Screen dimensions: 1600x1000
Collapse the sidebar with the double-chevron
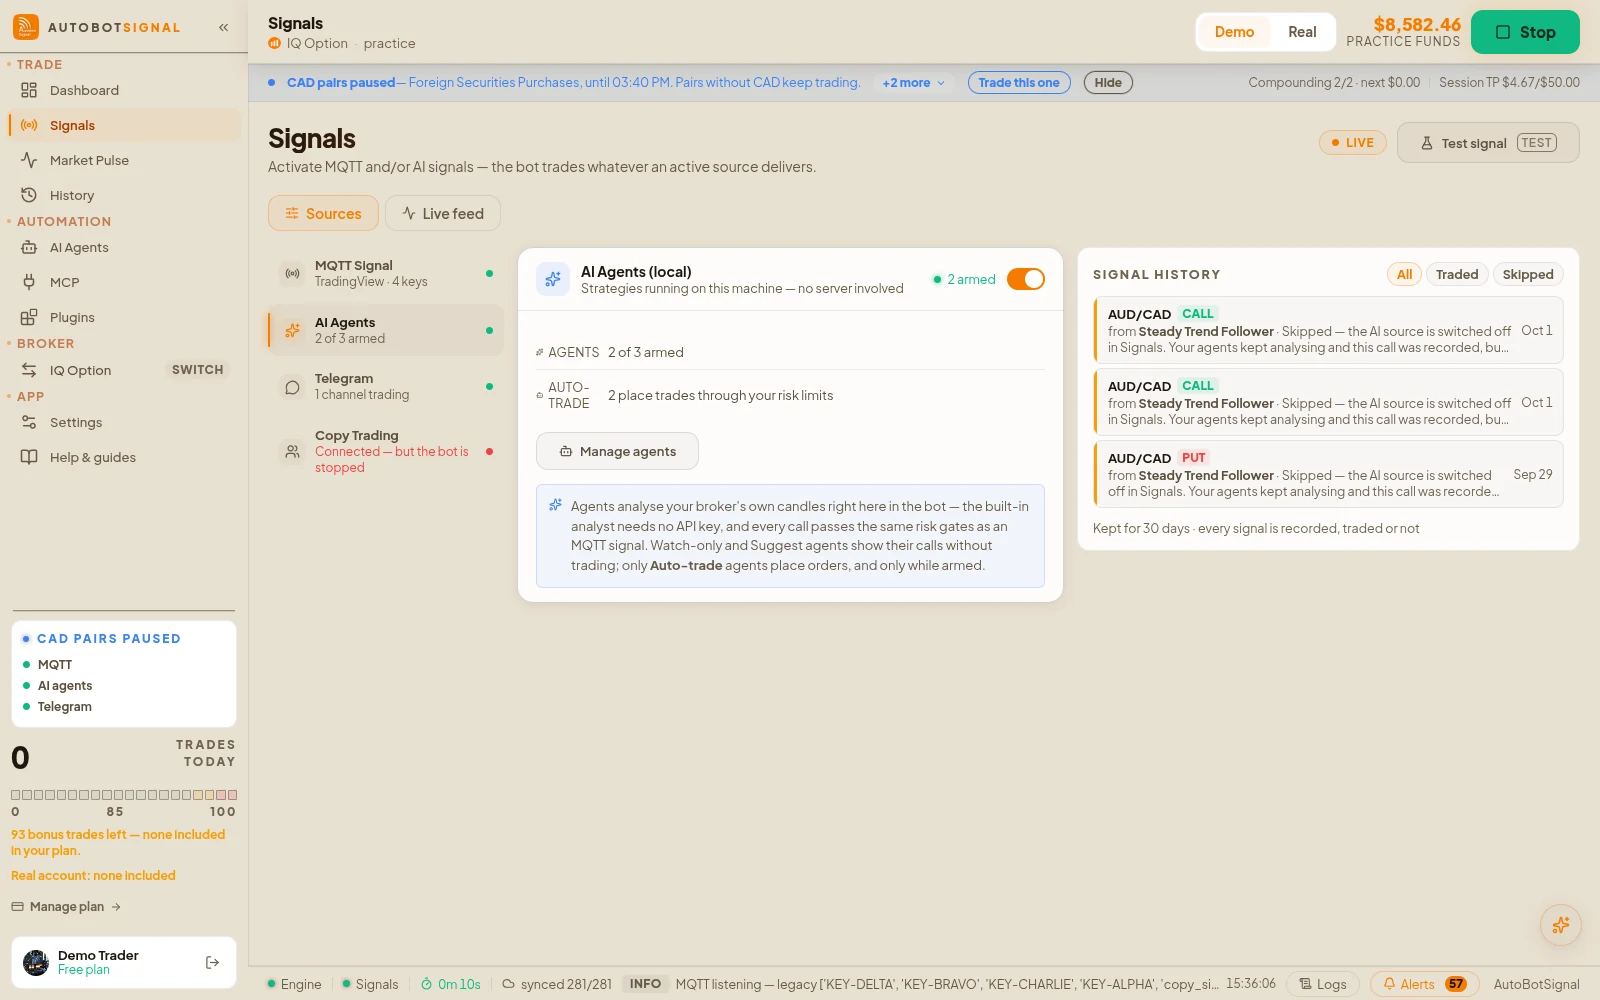[x=224, y=27]
